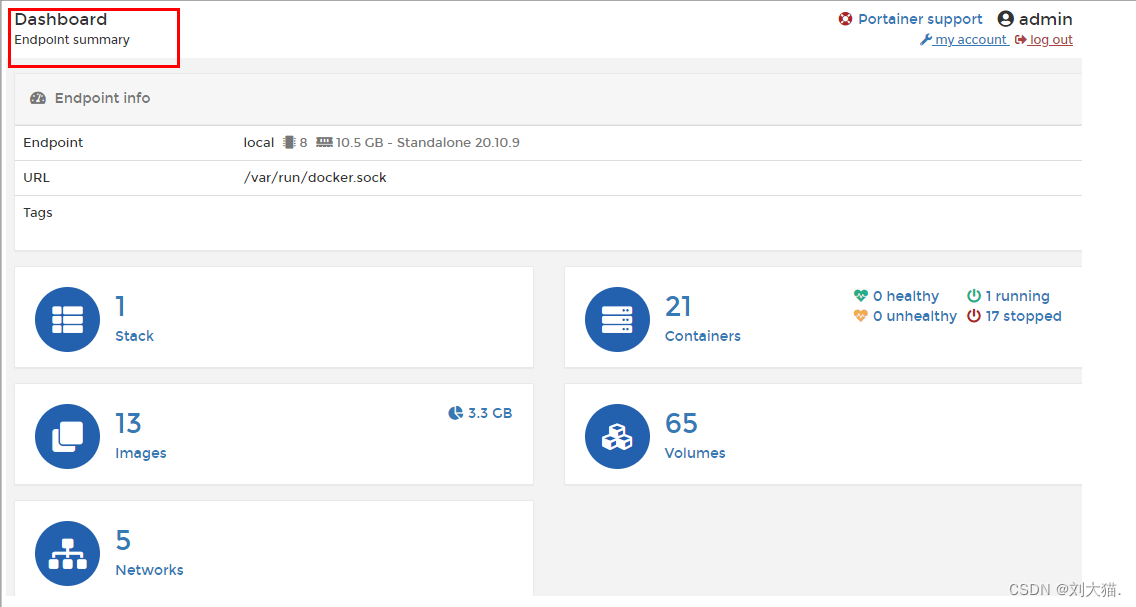Open the Containers server icon
Image resolution: width=1136 pixels, height=607 pixels.
(x=617, y=319)
